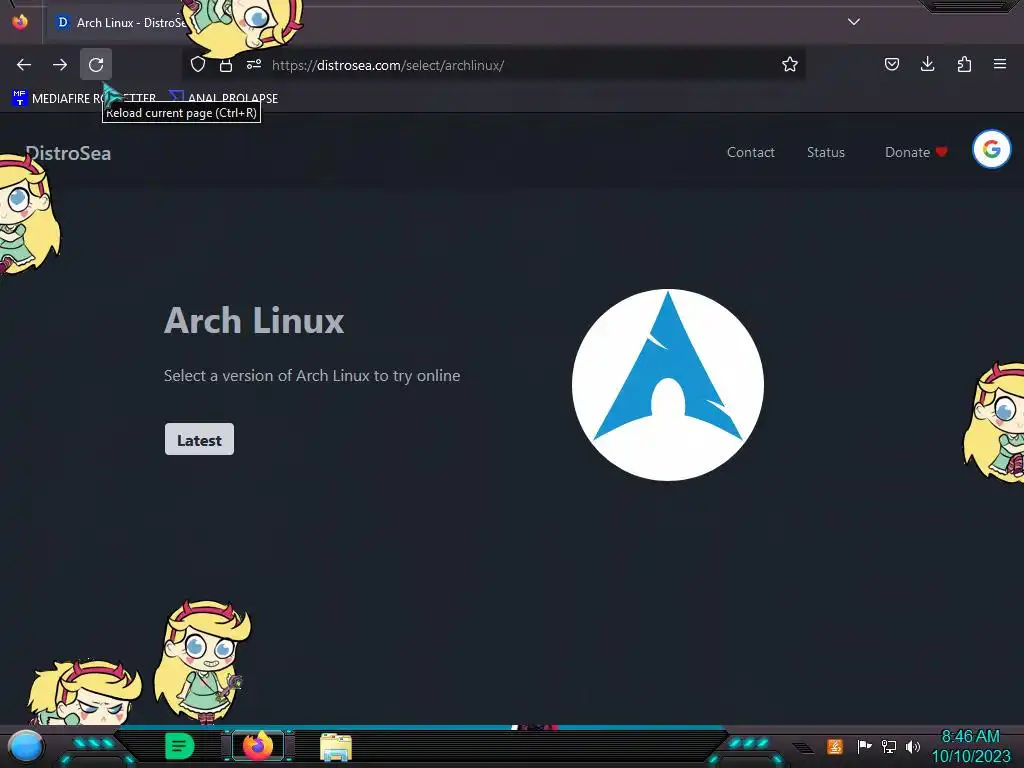Click the Arch Linux logo image
This screenshot has height=768, width=1024.
(667, 385)
